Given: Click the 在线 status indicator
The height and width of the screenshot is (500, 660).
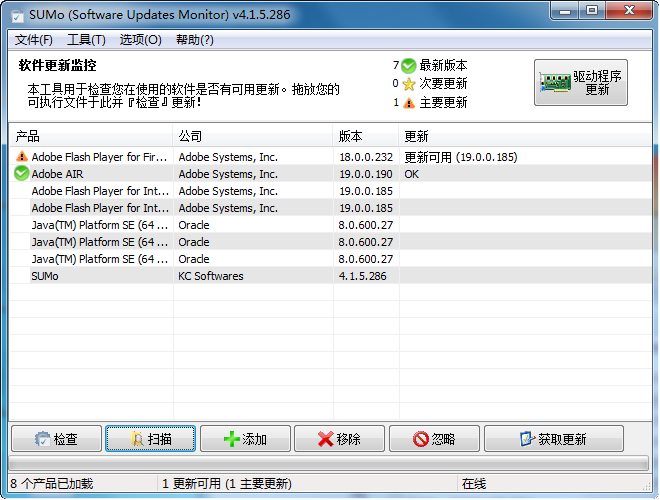Looking at the screenshot, I should pyautogui.click(x=474, y=484).
